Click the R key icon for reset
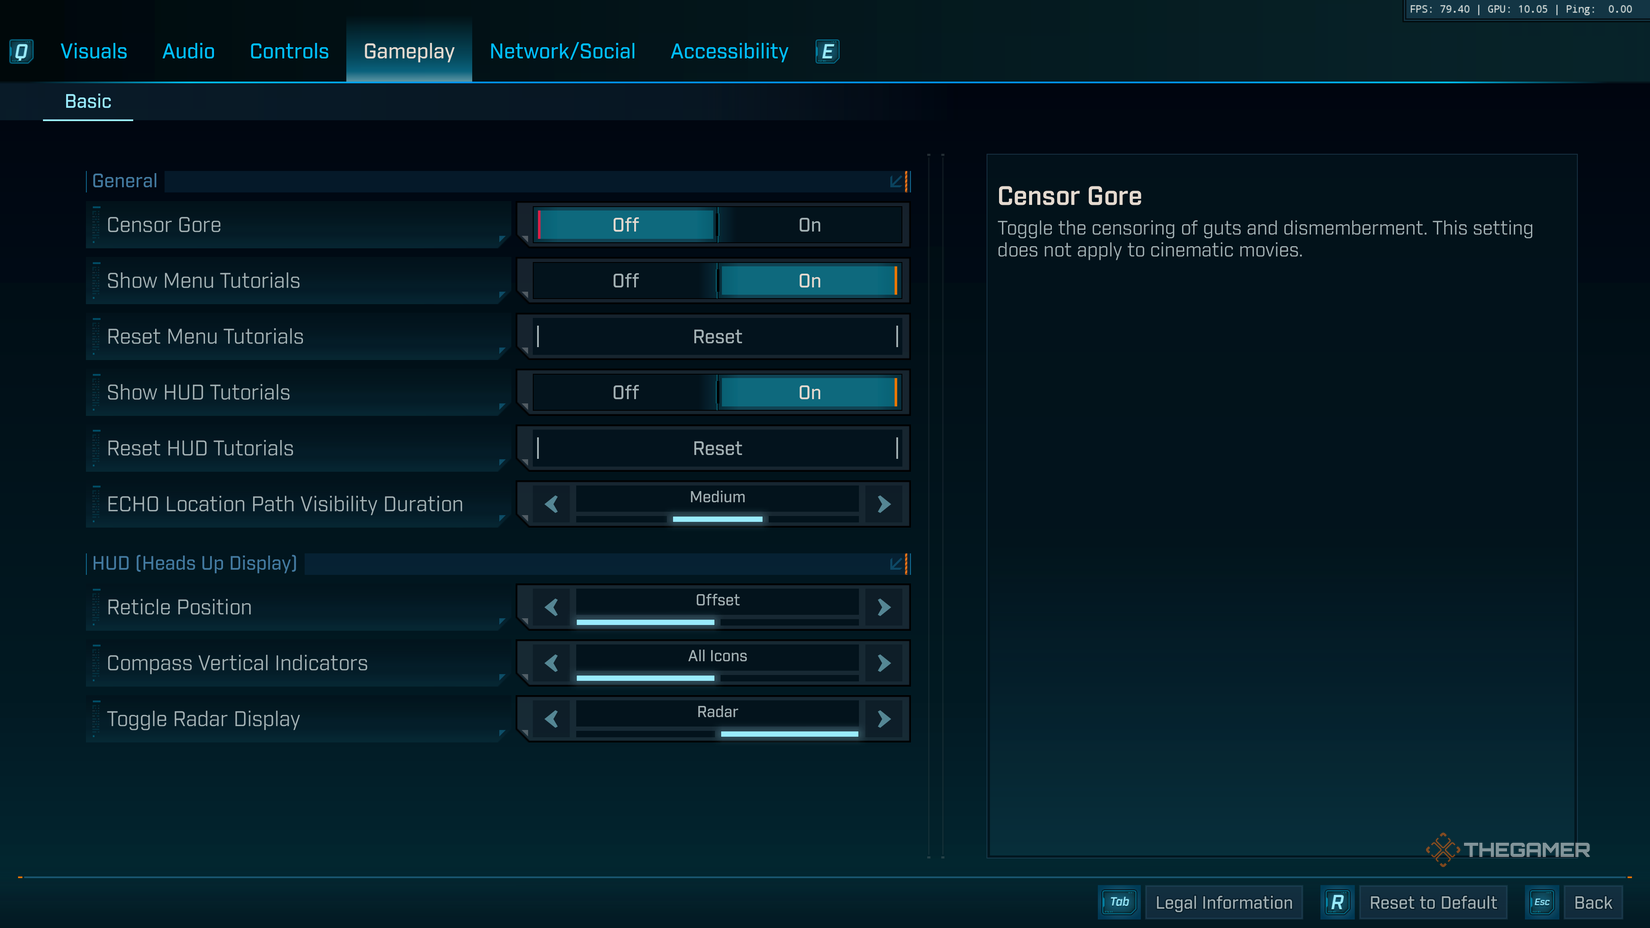 pyautogui.click(x=1337, y=902)
